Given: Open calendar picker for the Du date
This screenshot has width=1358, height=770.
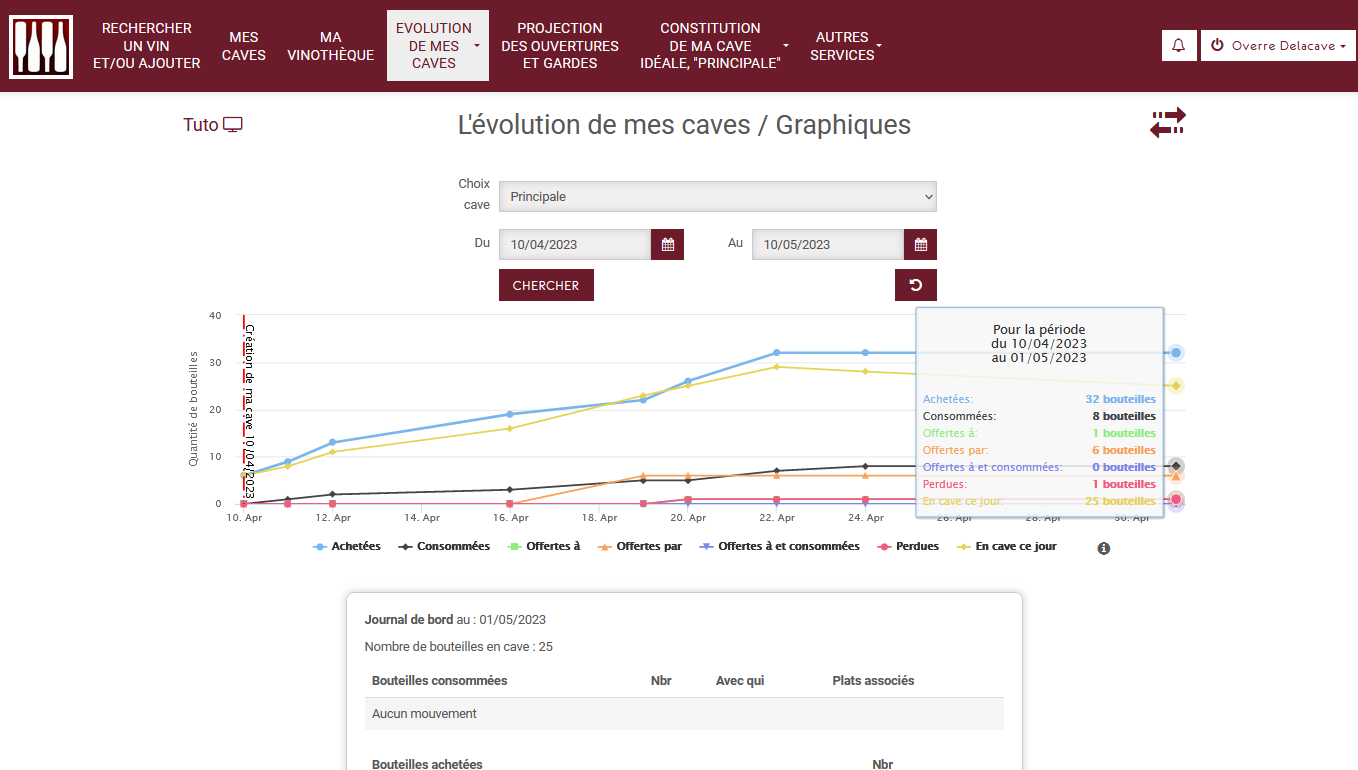Looking at the screenshot, I should pos(667,245).
